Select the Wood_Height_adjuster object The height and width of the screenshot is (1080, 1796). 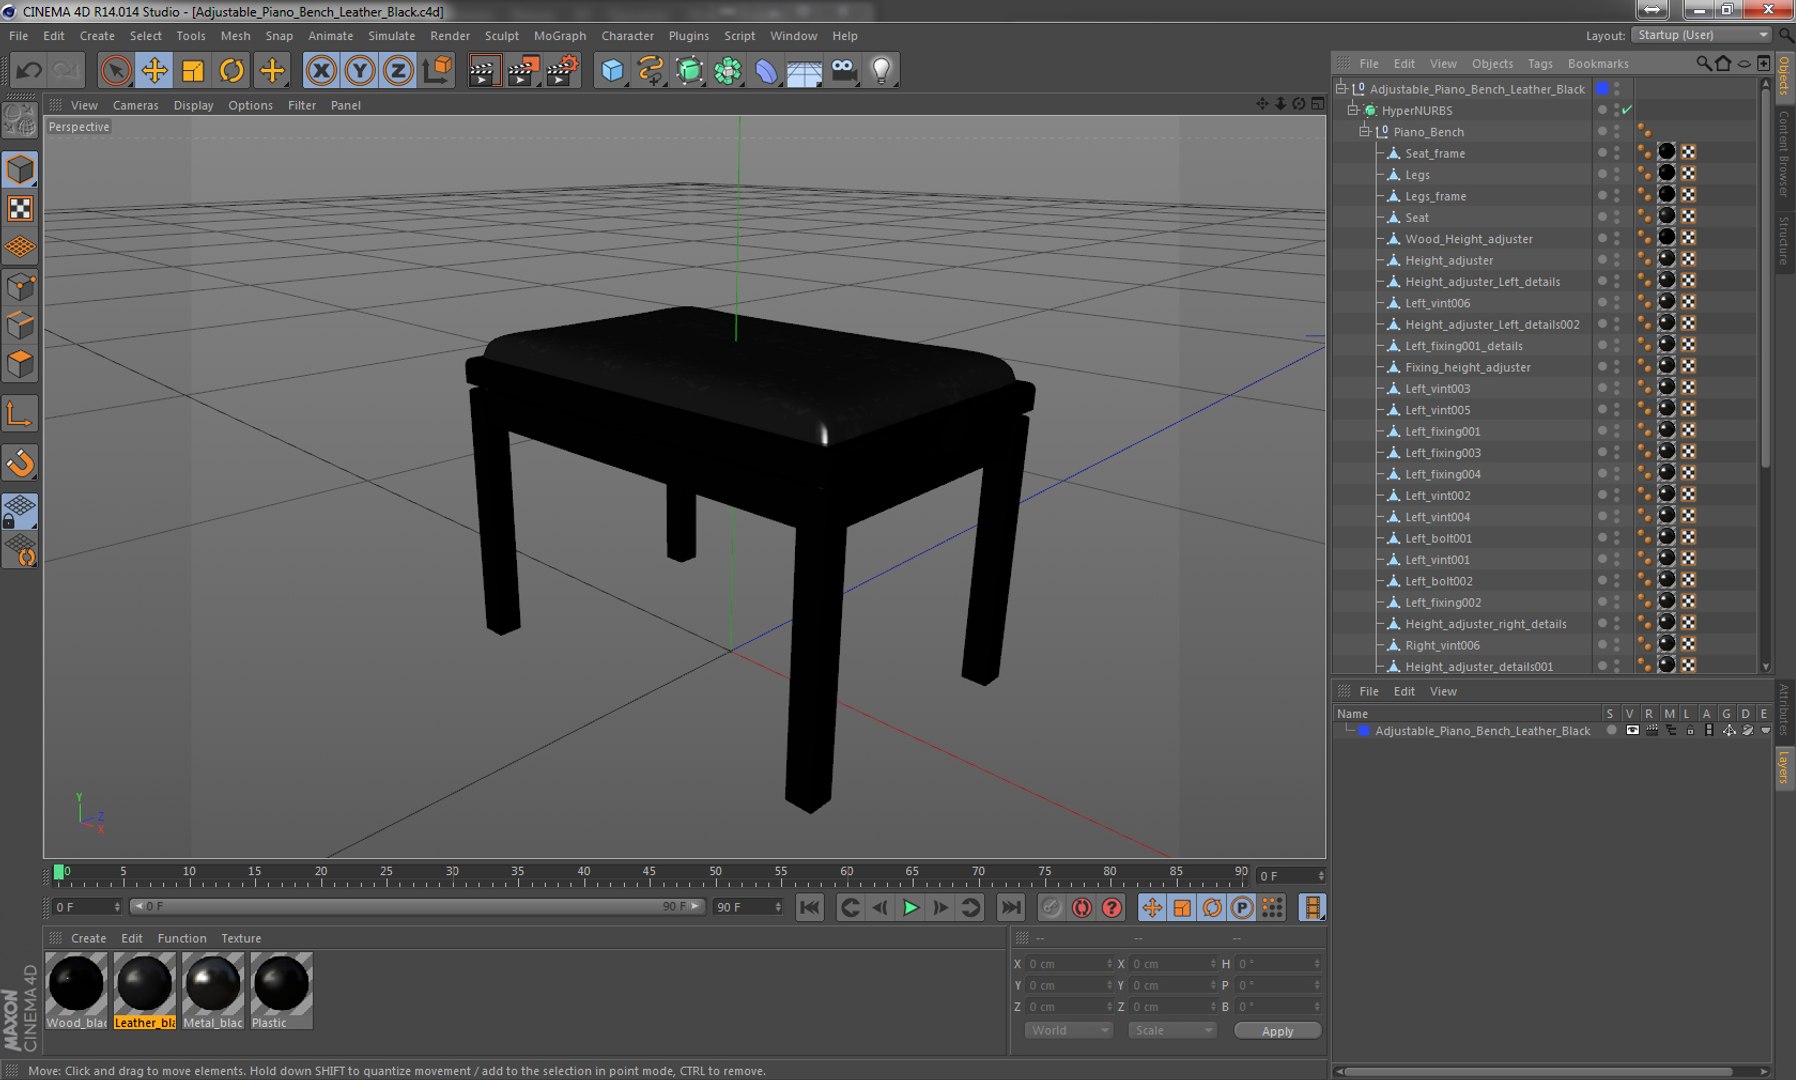1468,239
